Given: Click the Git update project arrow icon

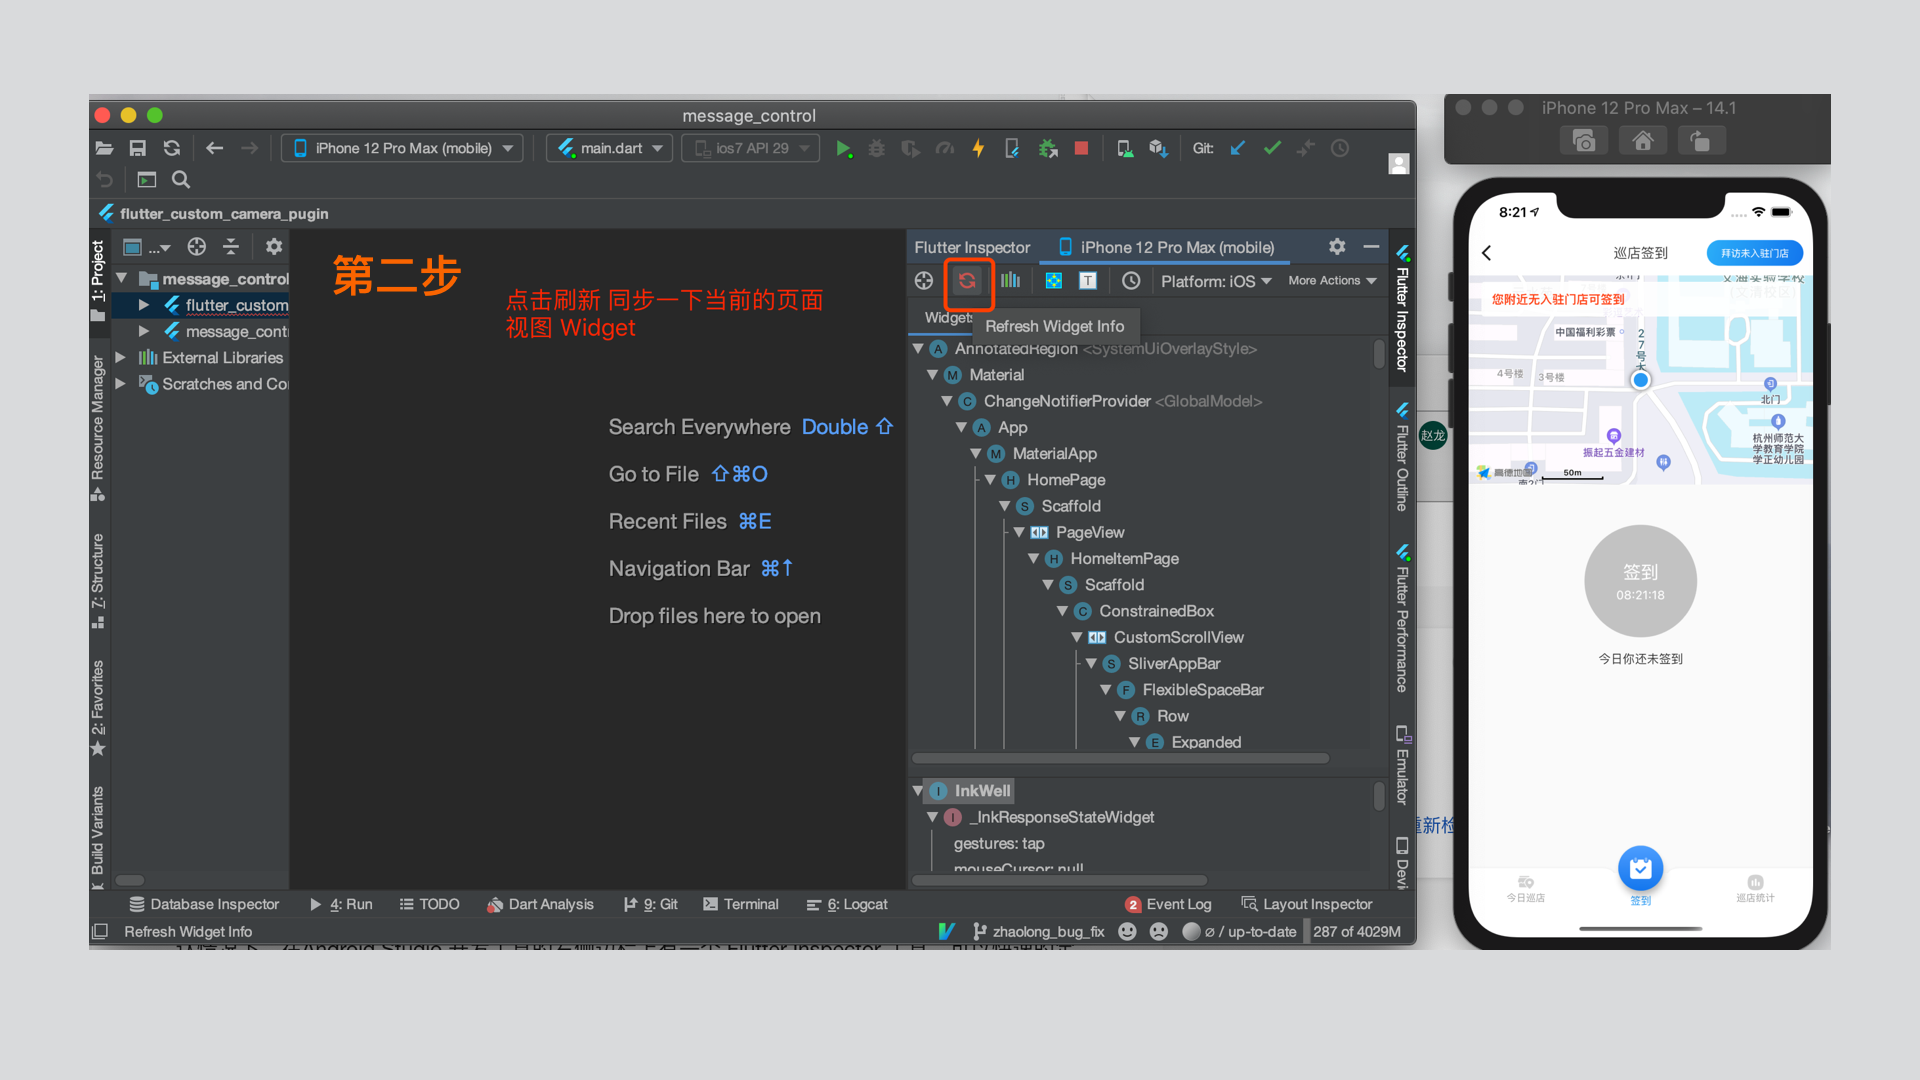Looking at the screenshot, I should pos(1237,148).
